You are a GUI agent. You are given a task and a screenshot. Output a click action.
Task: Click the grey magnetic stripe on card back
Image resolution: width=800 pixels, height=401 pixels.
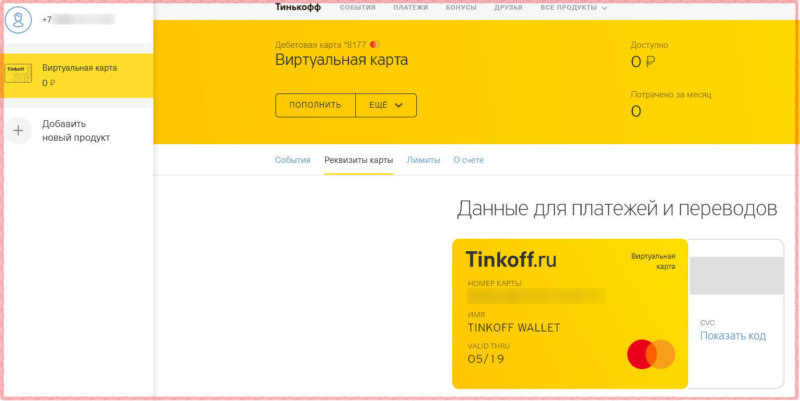click(736, 275)
